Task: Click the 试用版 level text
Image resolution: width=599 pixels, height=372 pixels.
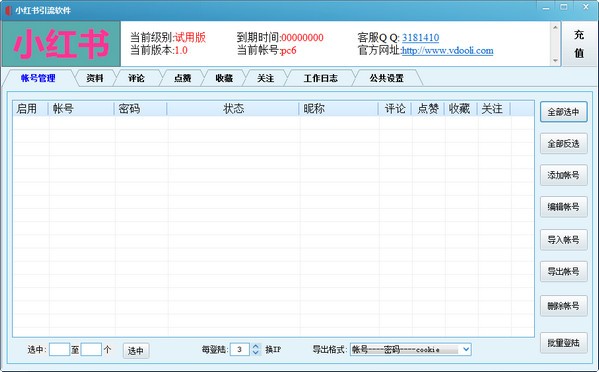Action: [x=190, y=37]
